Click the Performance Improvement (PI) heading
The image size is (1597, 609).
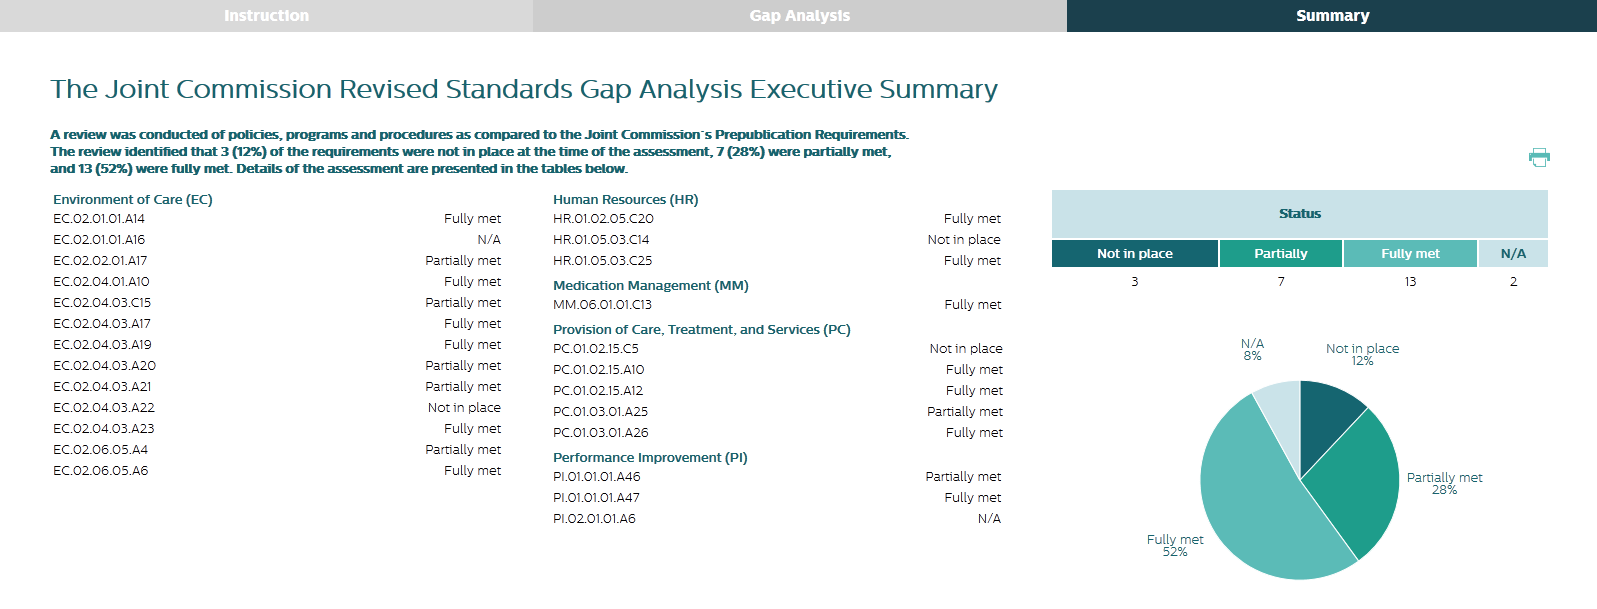650,458
